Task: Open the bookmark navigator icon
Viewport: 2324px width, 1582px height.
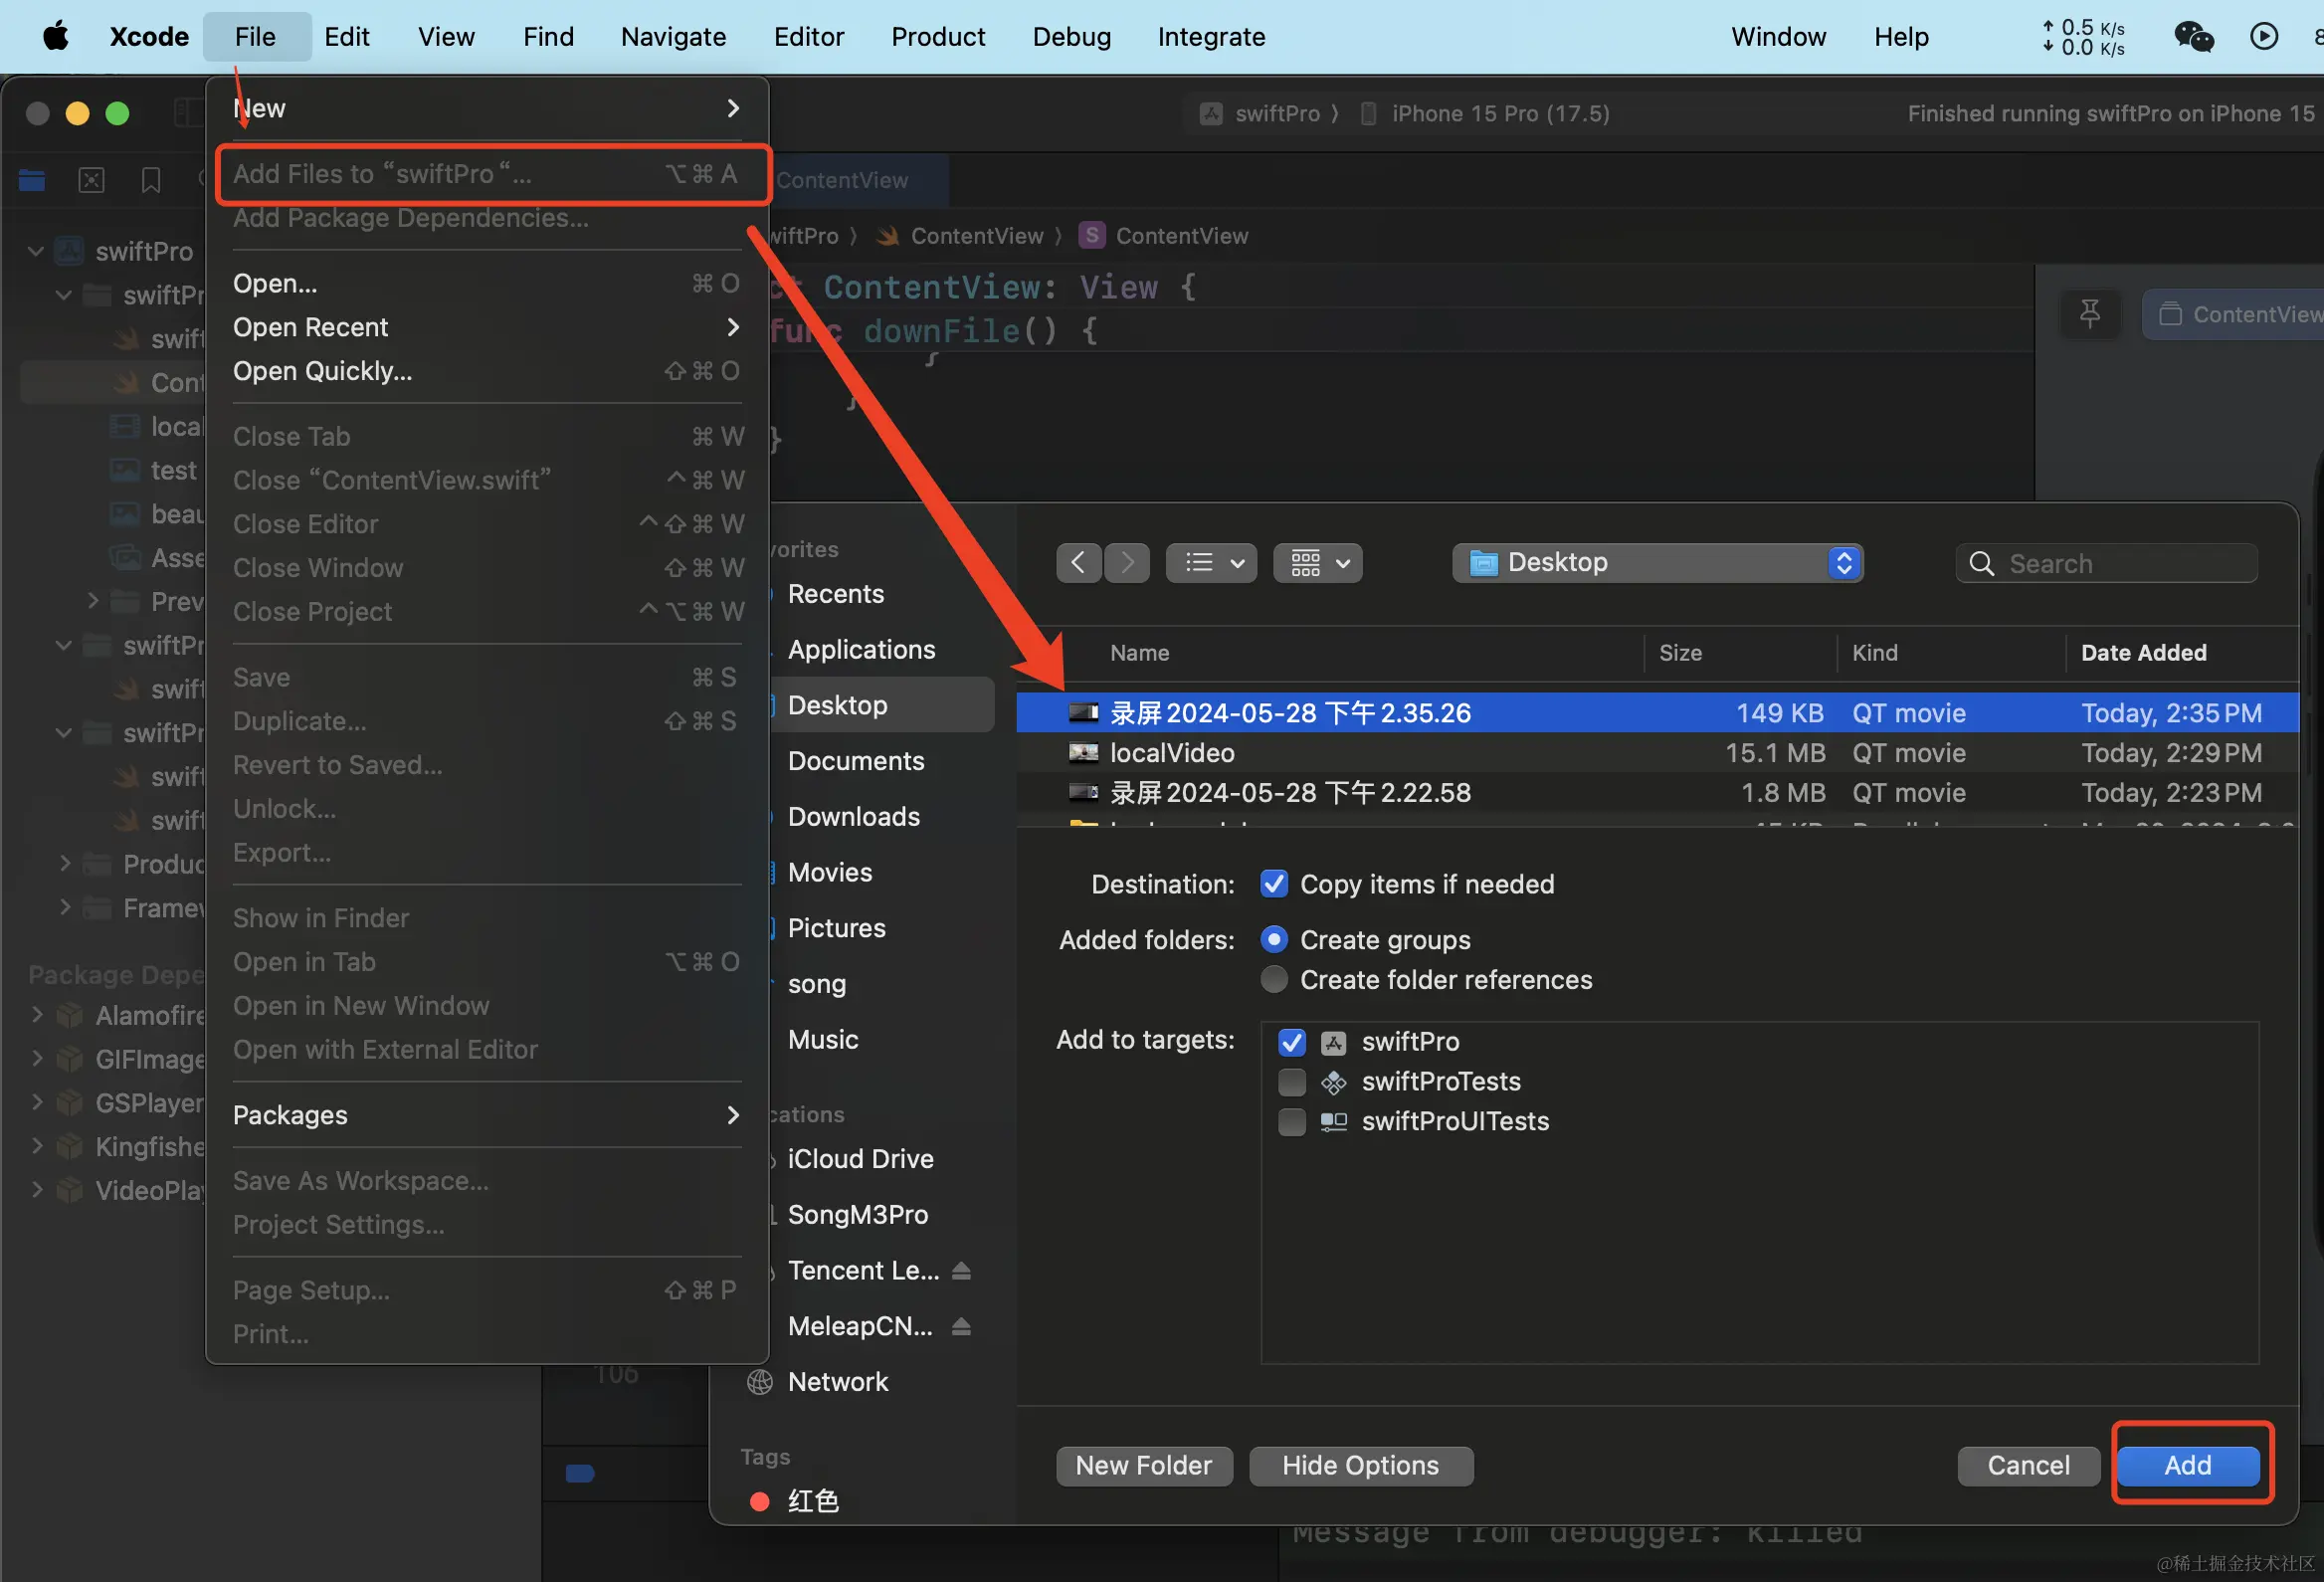Action: pyautogui.click(x=151, y=180)
